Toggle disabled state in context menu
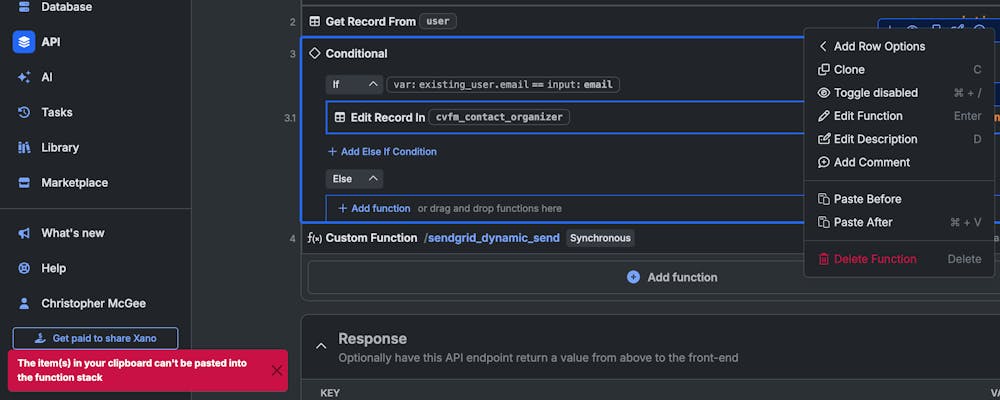 click(875, 93)
